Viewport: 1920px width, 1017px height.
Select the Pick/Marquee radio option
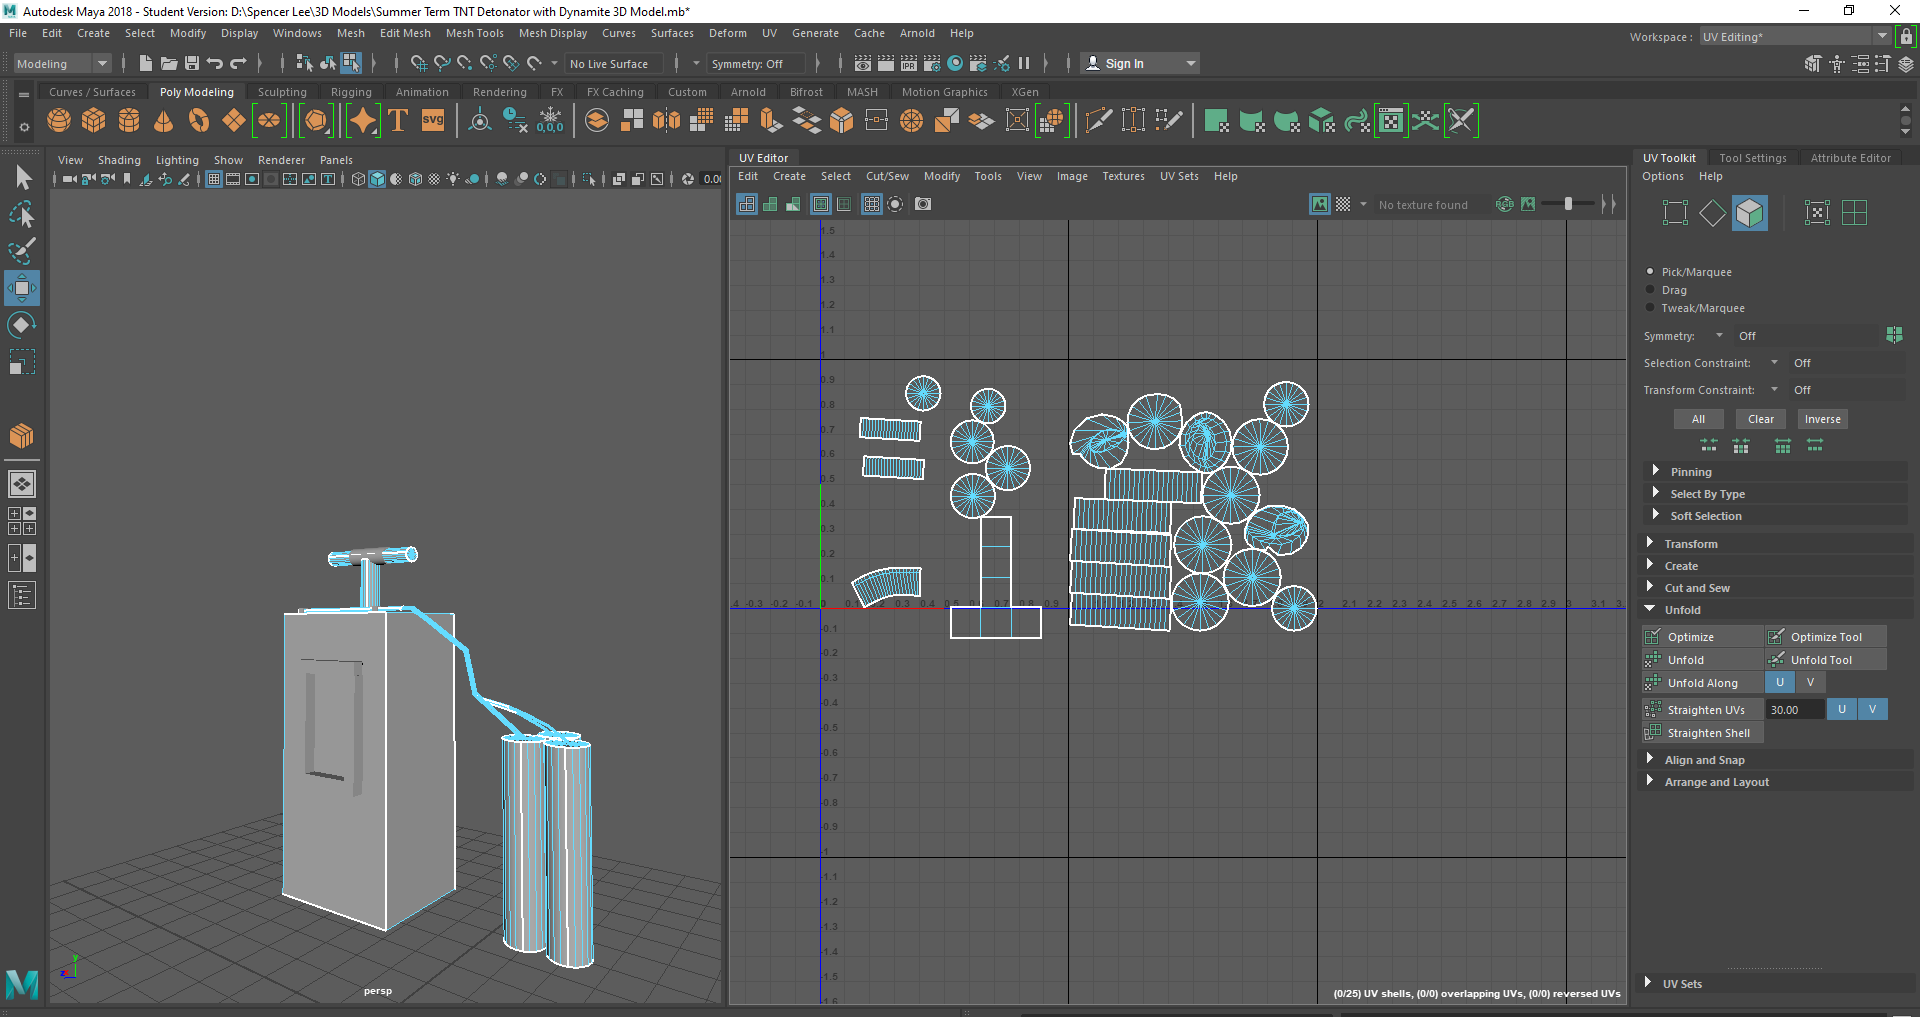1650,272
